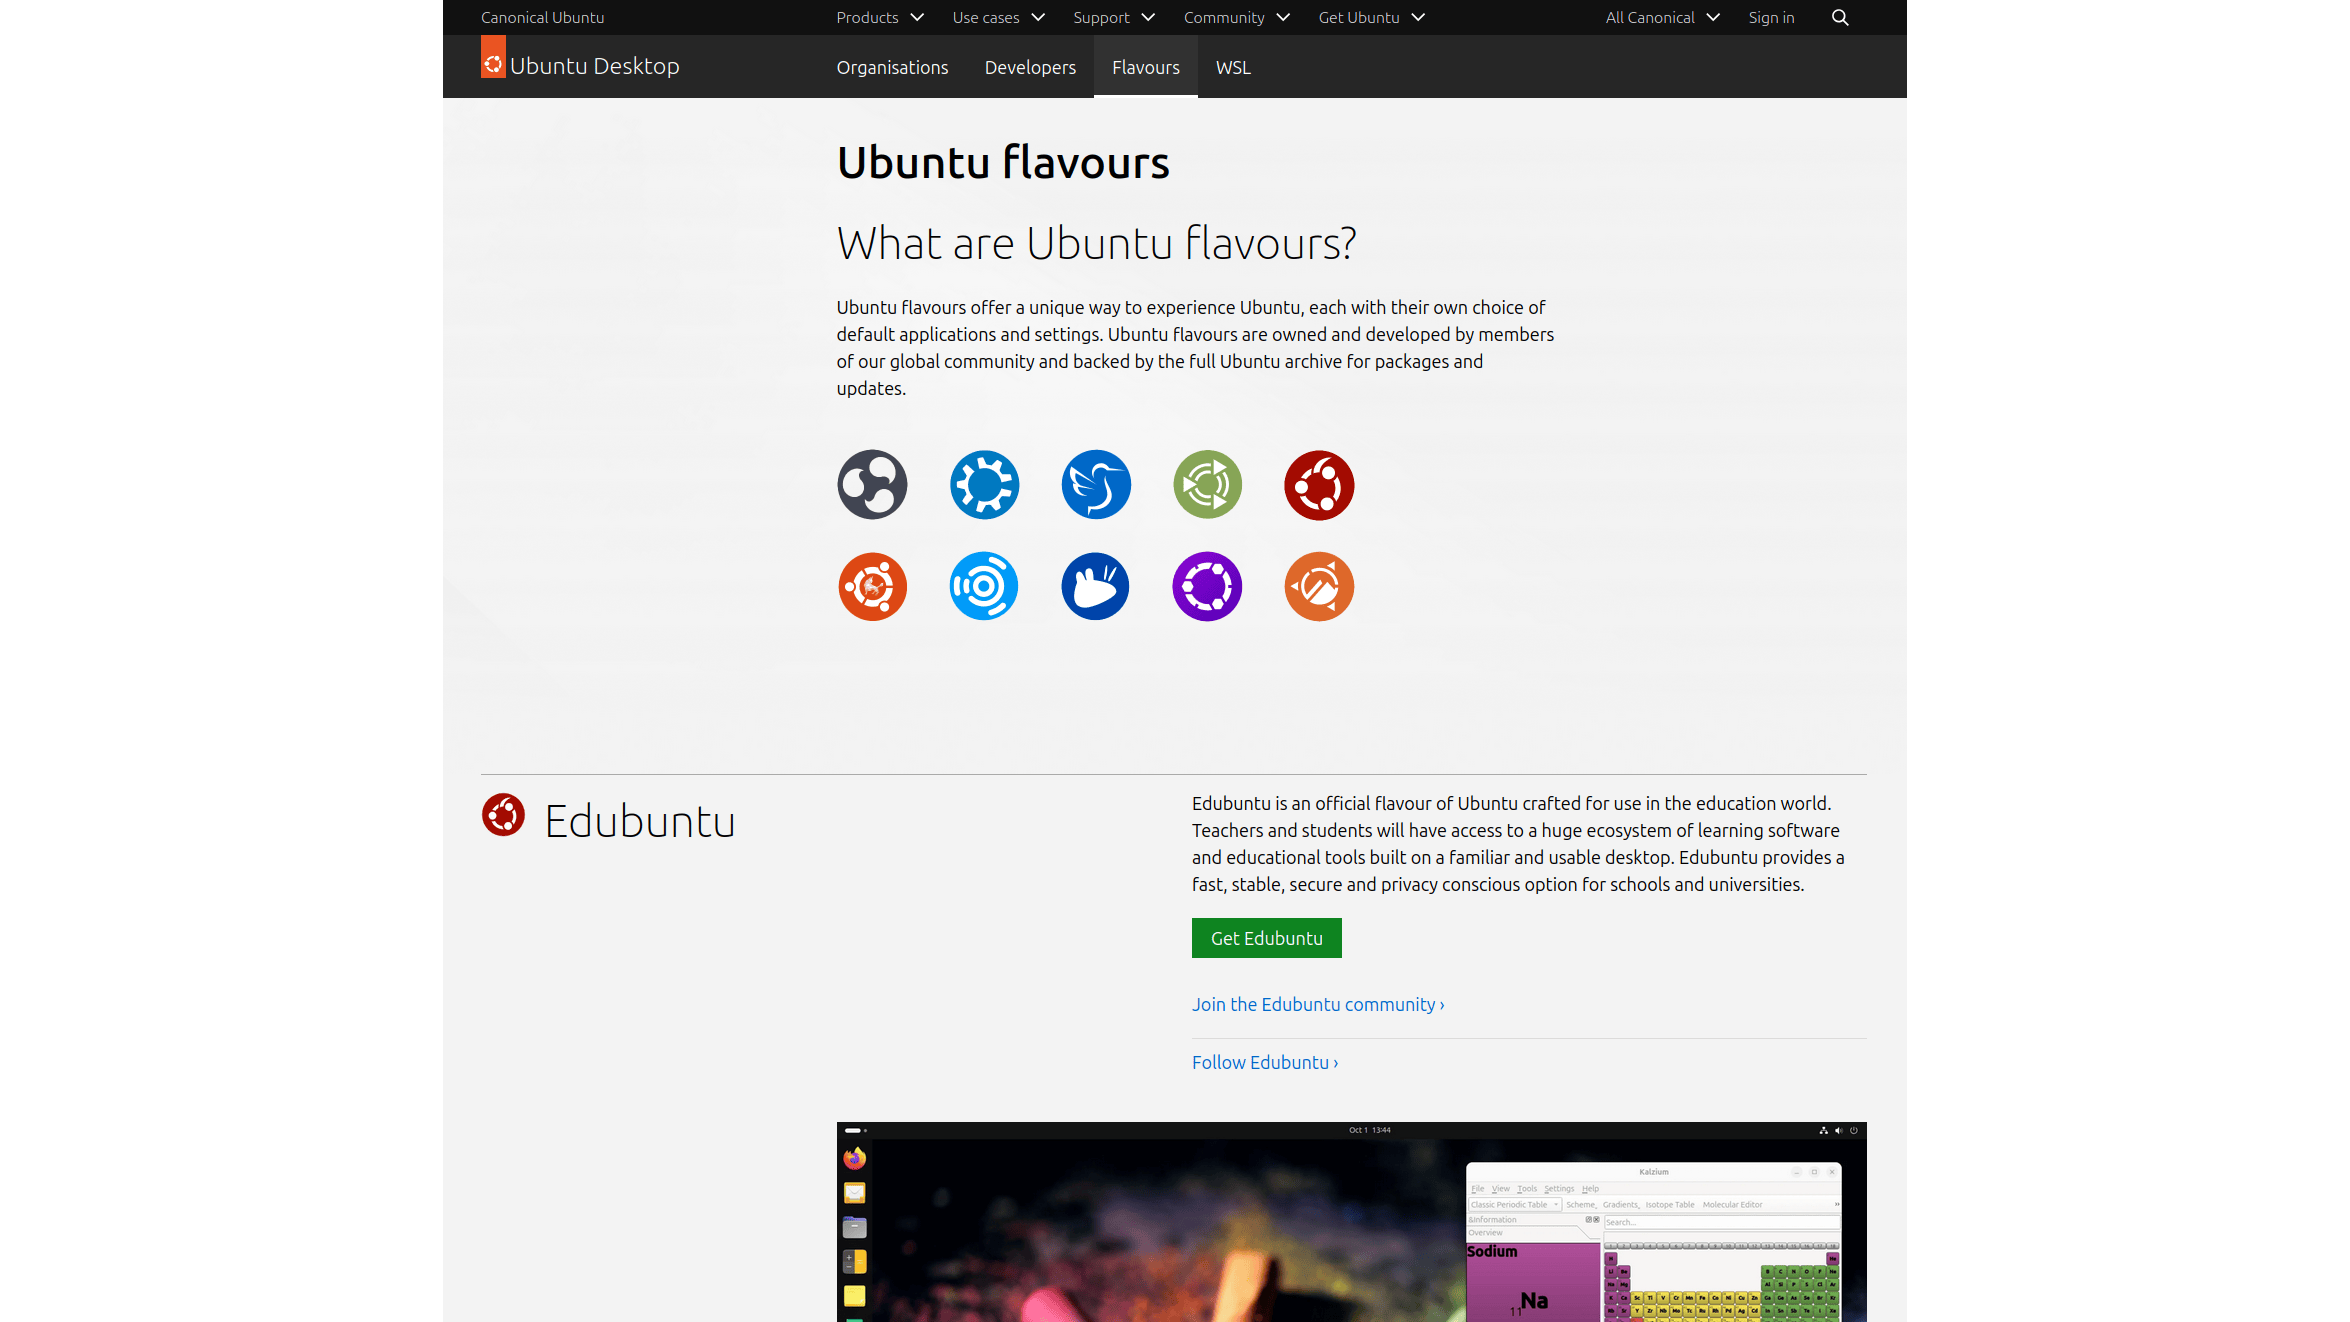Click the Edubuntu desktop screenshot thumbnail
Viewport: 2350px width, 1322px height.
[x=1351, y=1222]
